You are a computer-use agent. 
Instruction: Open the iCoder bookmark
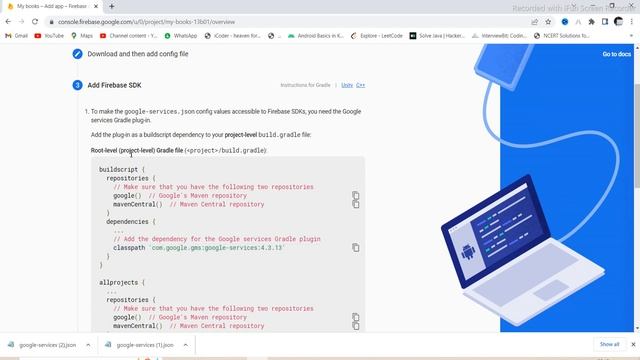[x=233, y=36]
